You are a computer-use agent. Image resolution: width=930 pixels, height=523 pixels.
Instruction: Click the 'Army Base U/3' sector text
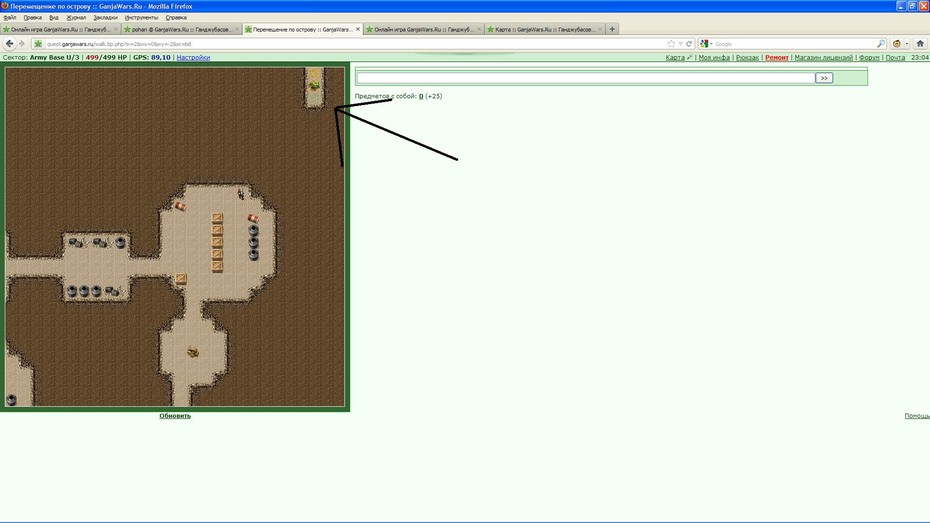click(x=55, y=58)
